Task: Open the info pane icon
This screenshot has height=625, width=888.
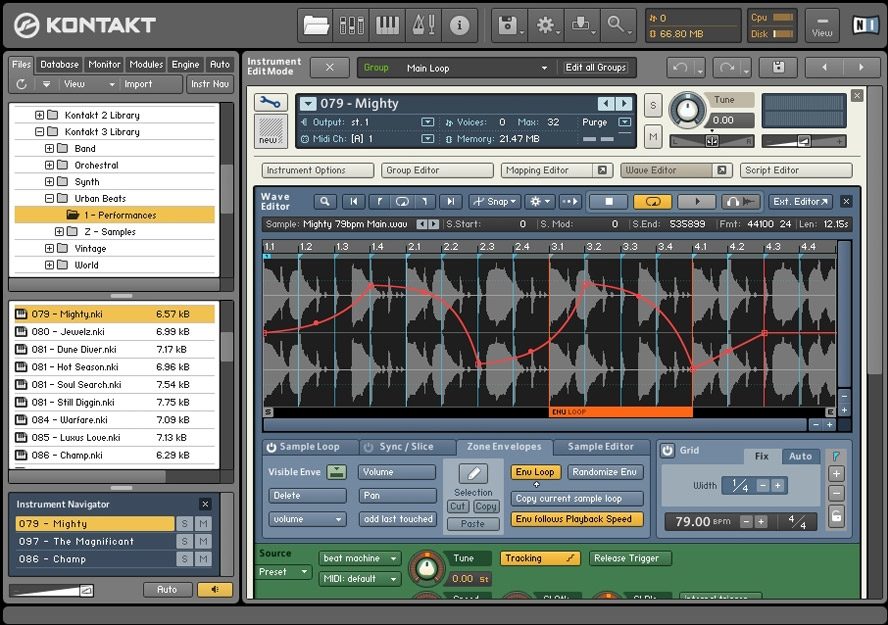Action: tap(459, 25)
